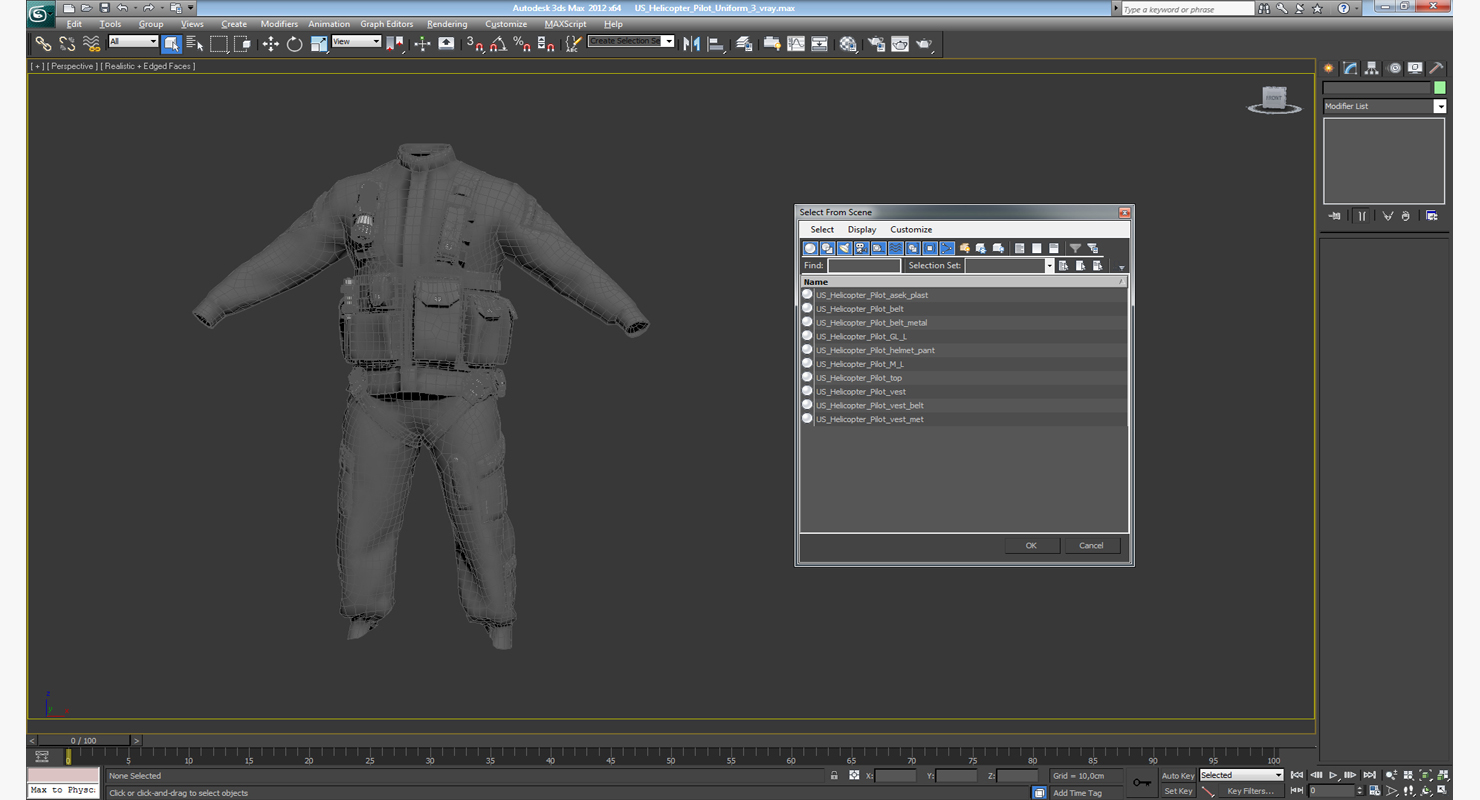
Task: Click the time slider 0 / 100 handle
Action: [x=84, y=741]
